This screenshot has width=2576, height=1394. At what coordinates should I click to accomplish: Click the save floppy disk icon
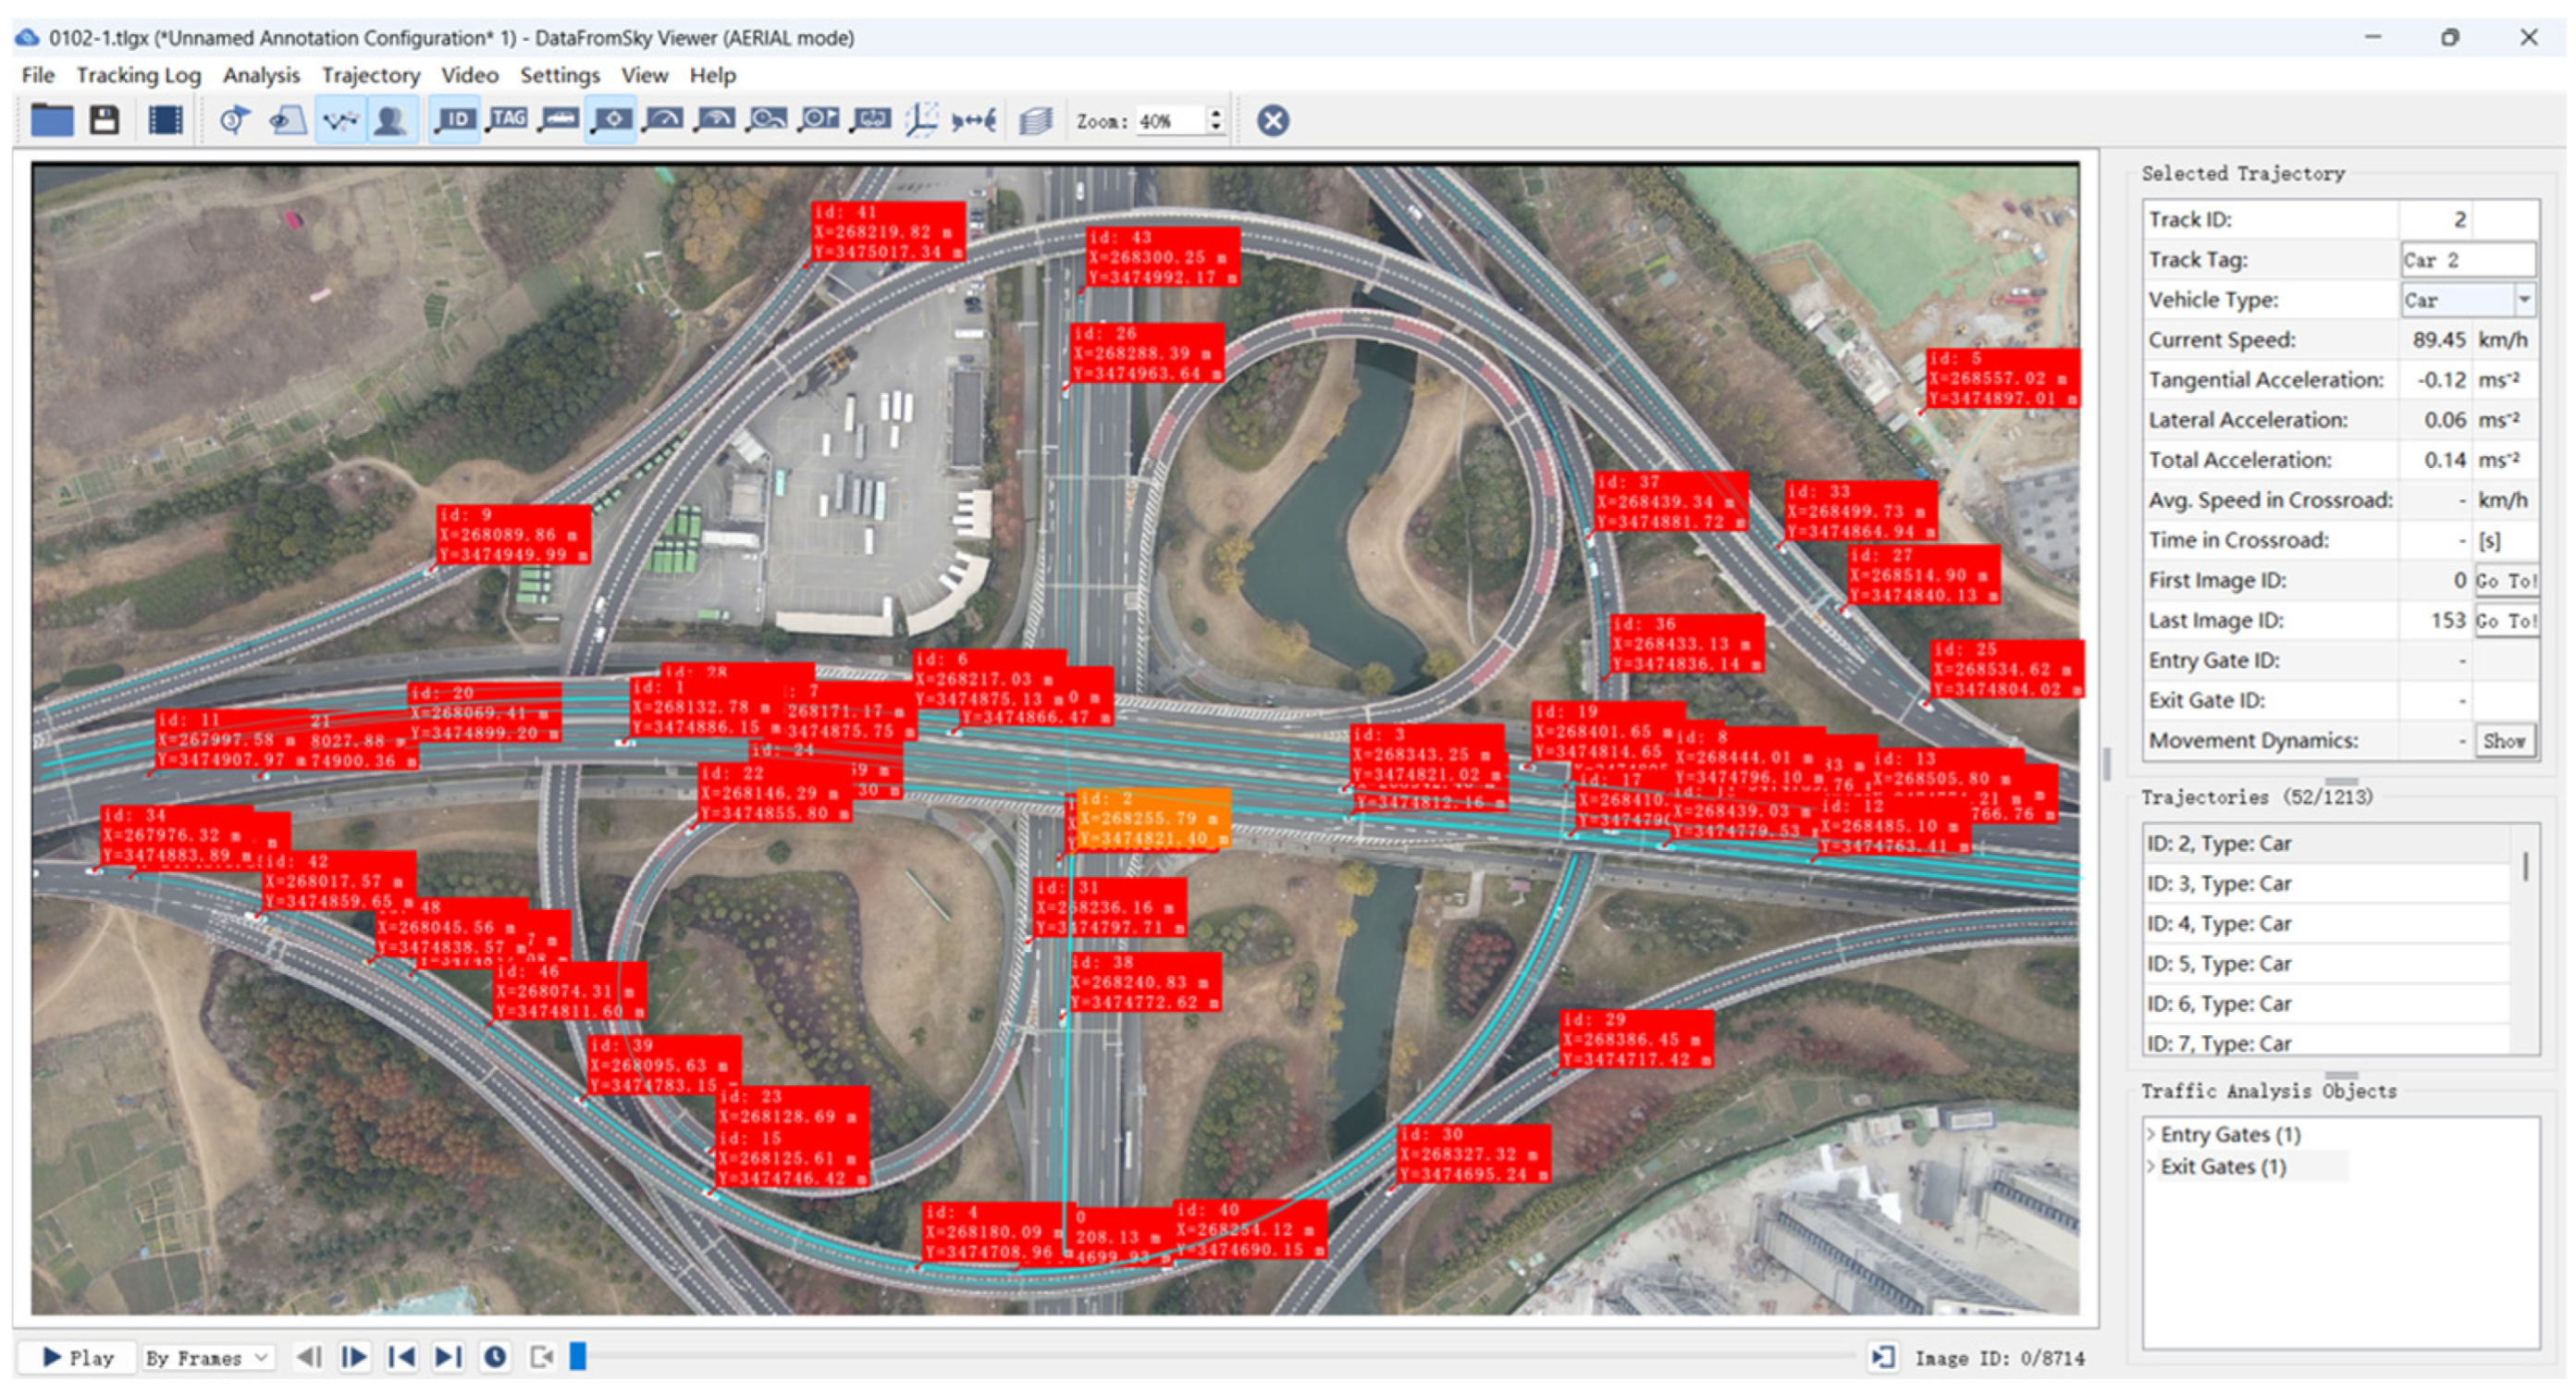click(105, 121)
